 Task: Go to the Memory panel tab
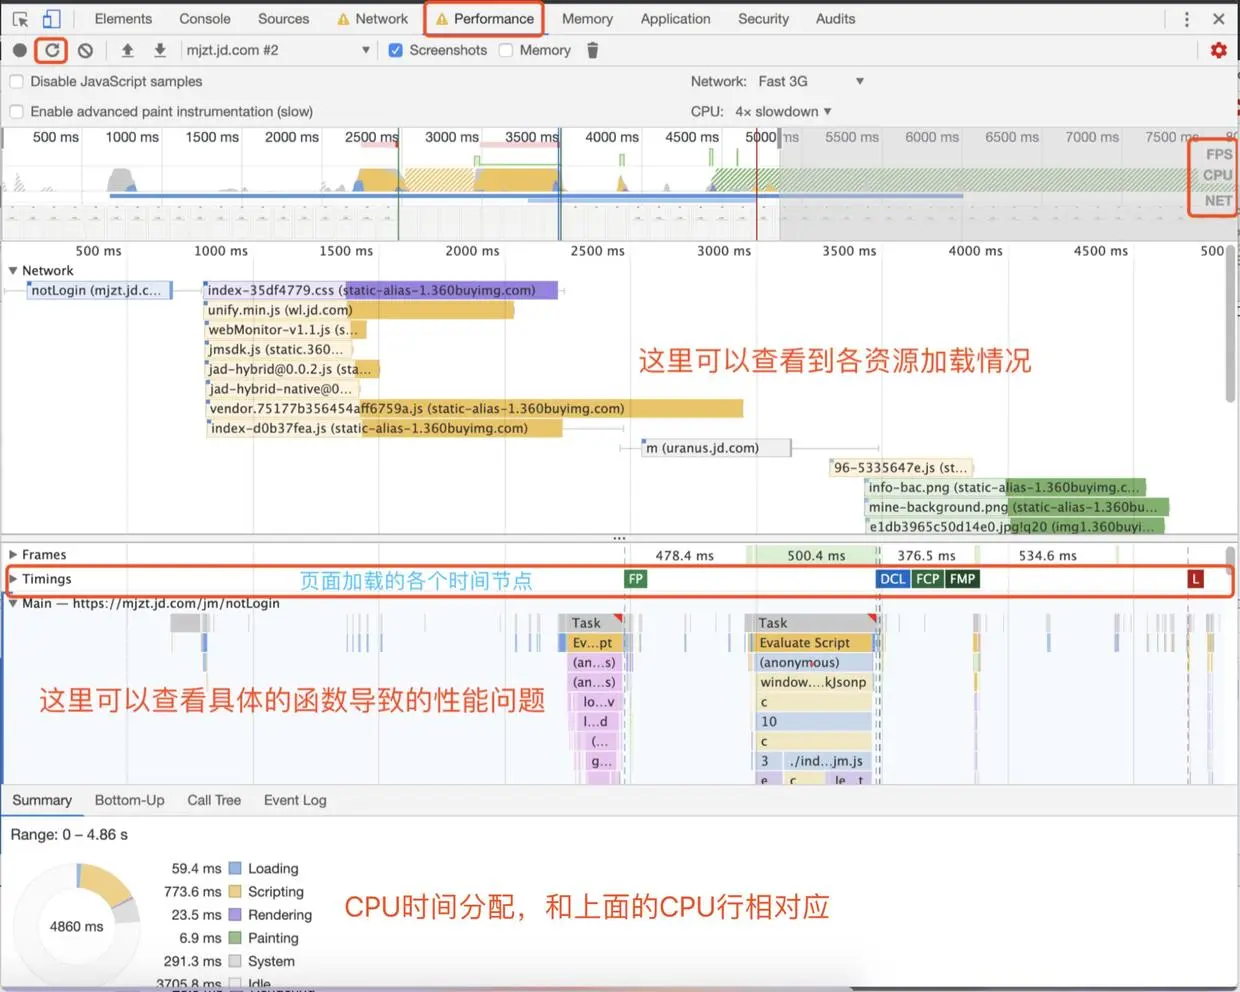tap(587, 19)
